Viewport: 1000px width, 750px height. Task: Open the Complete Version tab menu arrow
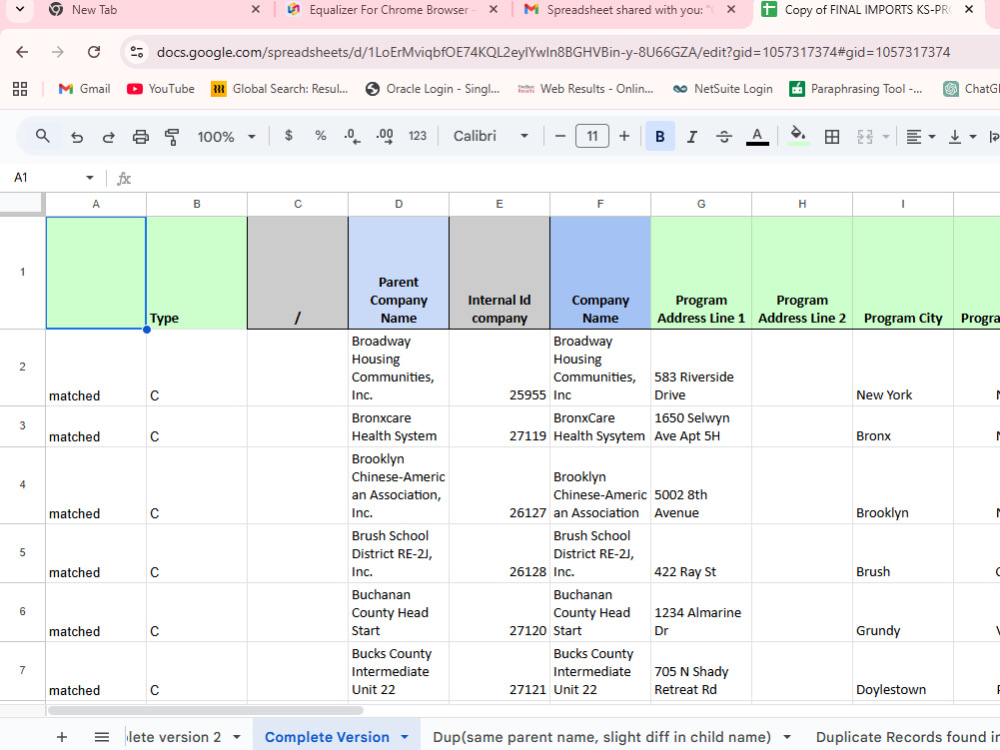(x=405, y=737)
